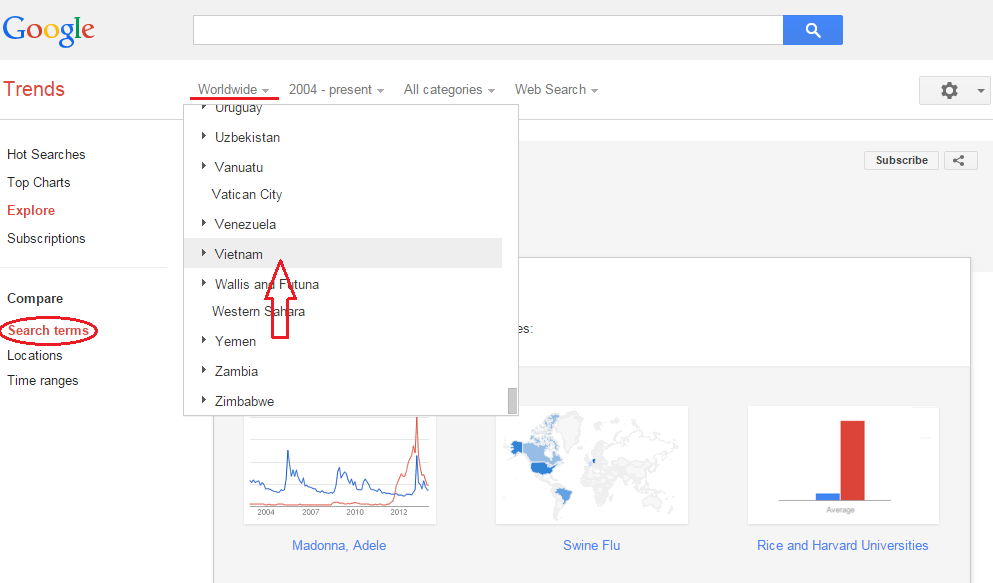Expand the Zimbabwe disclosure triangle
The height and width of the screenshot is (583, 993).
[204, 400]
